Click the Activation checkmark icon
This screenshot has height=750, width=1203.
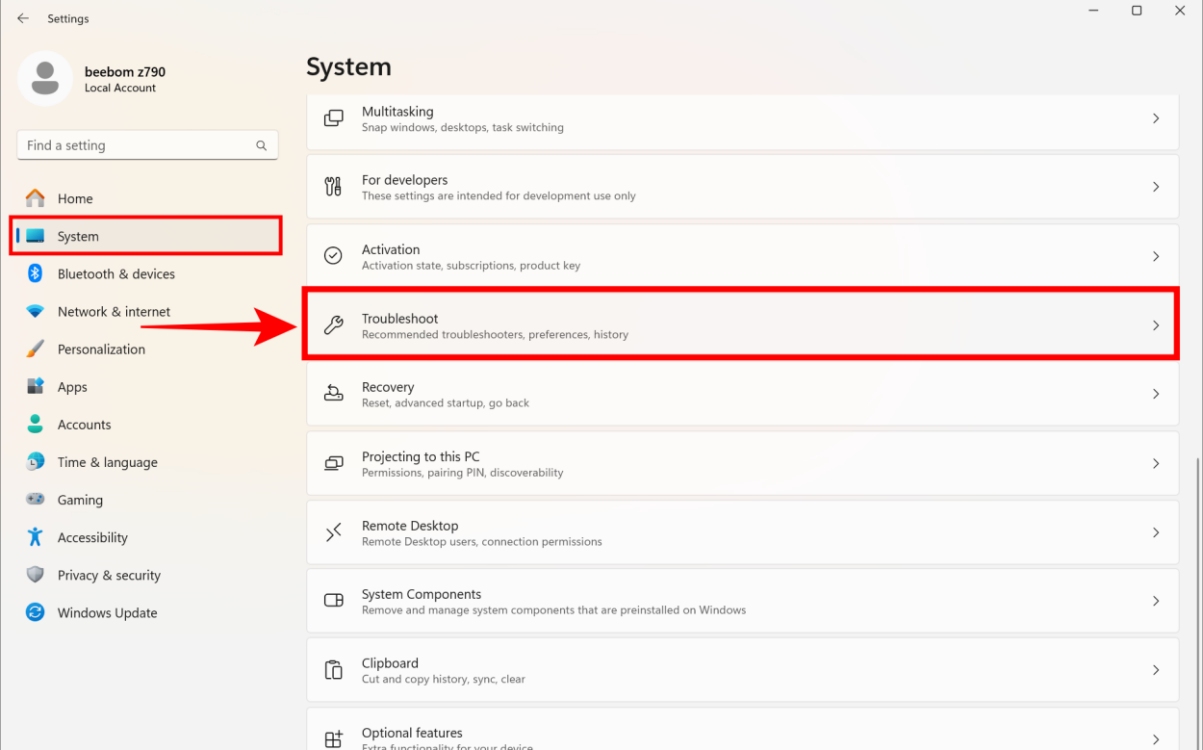point(332,256)
